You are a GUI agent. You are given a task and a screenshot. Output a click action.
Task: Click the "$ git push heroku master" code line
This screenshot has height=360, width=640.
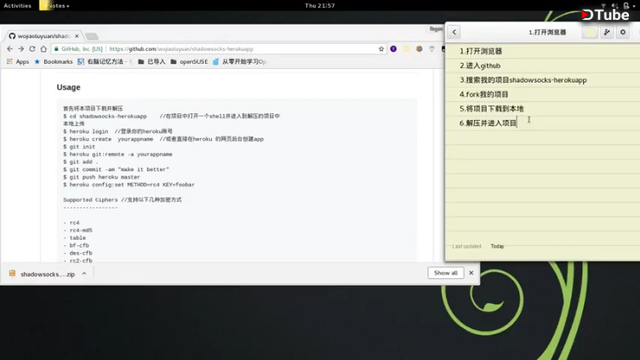[102, 177]
